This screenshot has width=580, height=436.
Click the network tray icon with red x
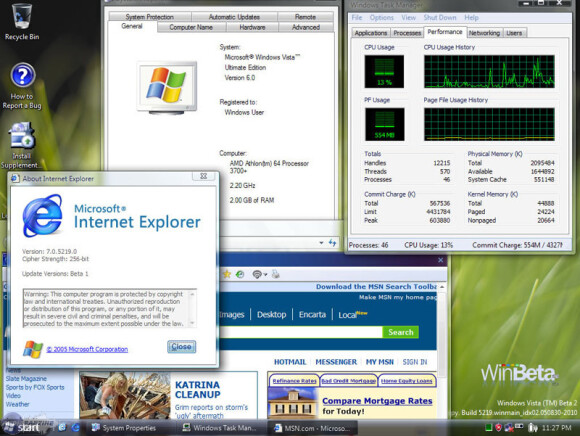click(509, 427)
